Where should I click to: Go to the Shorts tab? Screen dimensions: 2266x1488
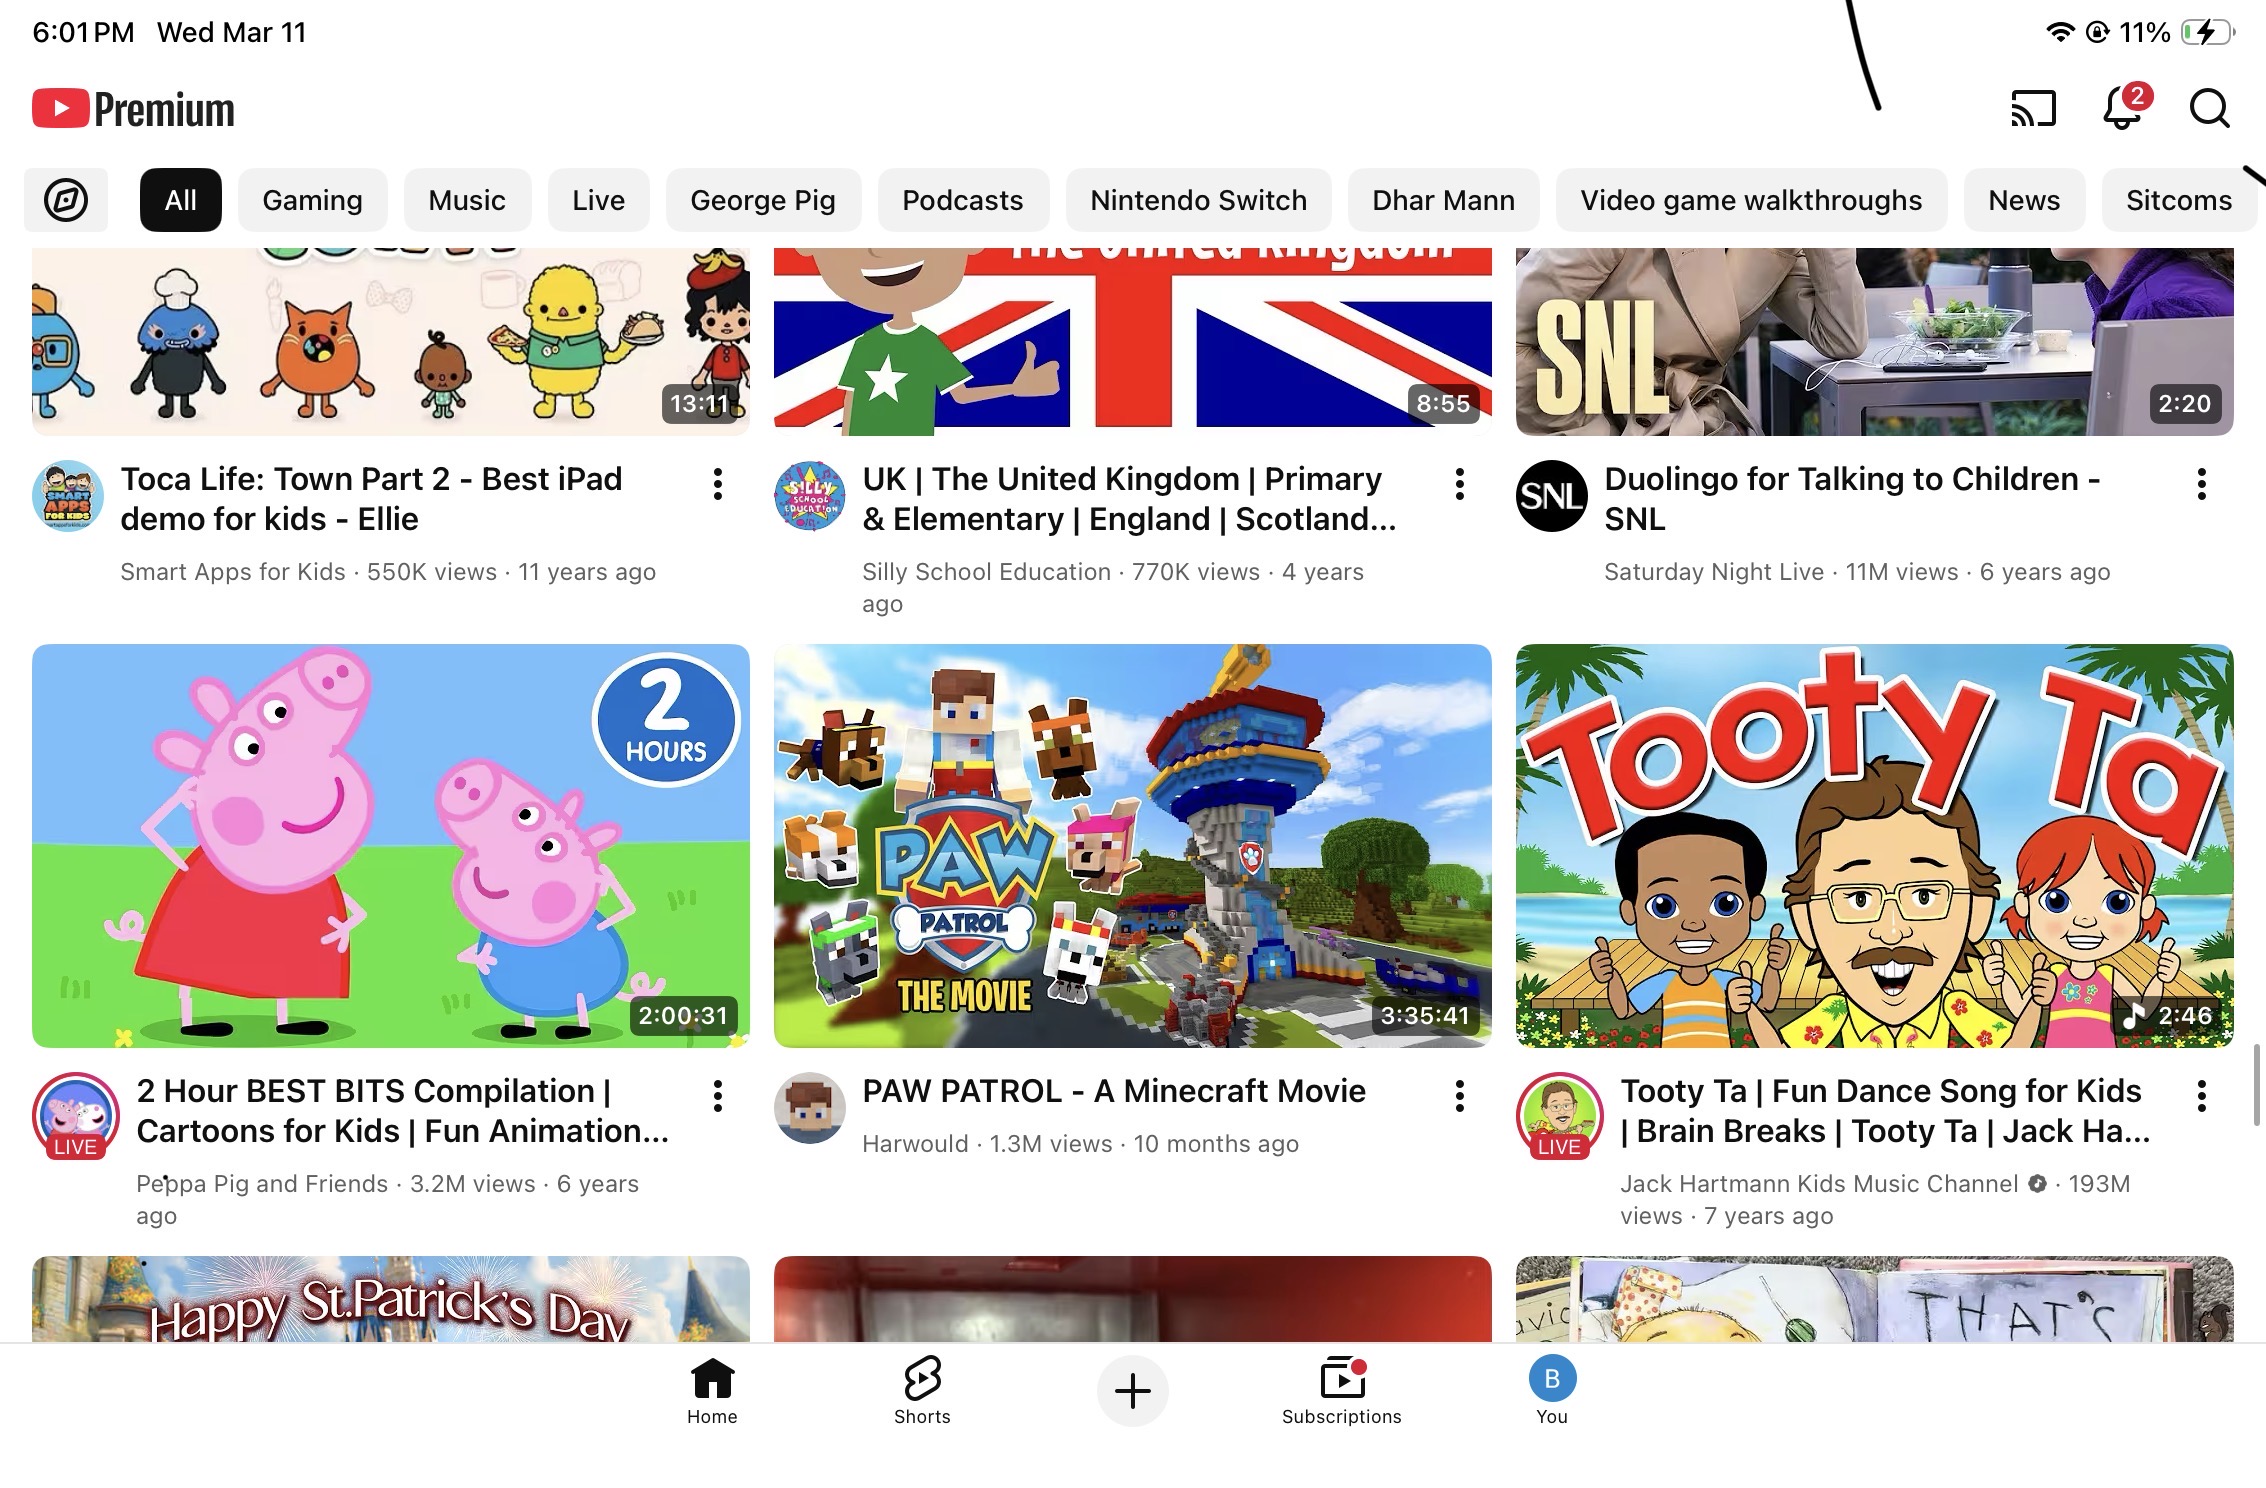pyautogui.click(x=922, y=1390)
